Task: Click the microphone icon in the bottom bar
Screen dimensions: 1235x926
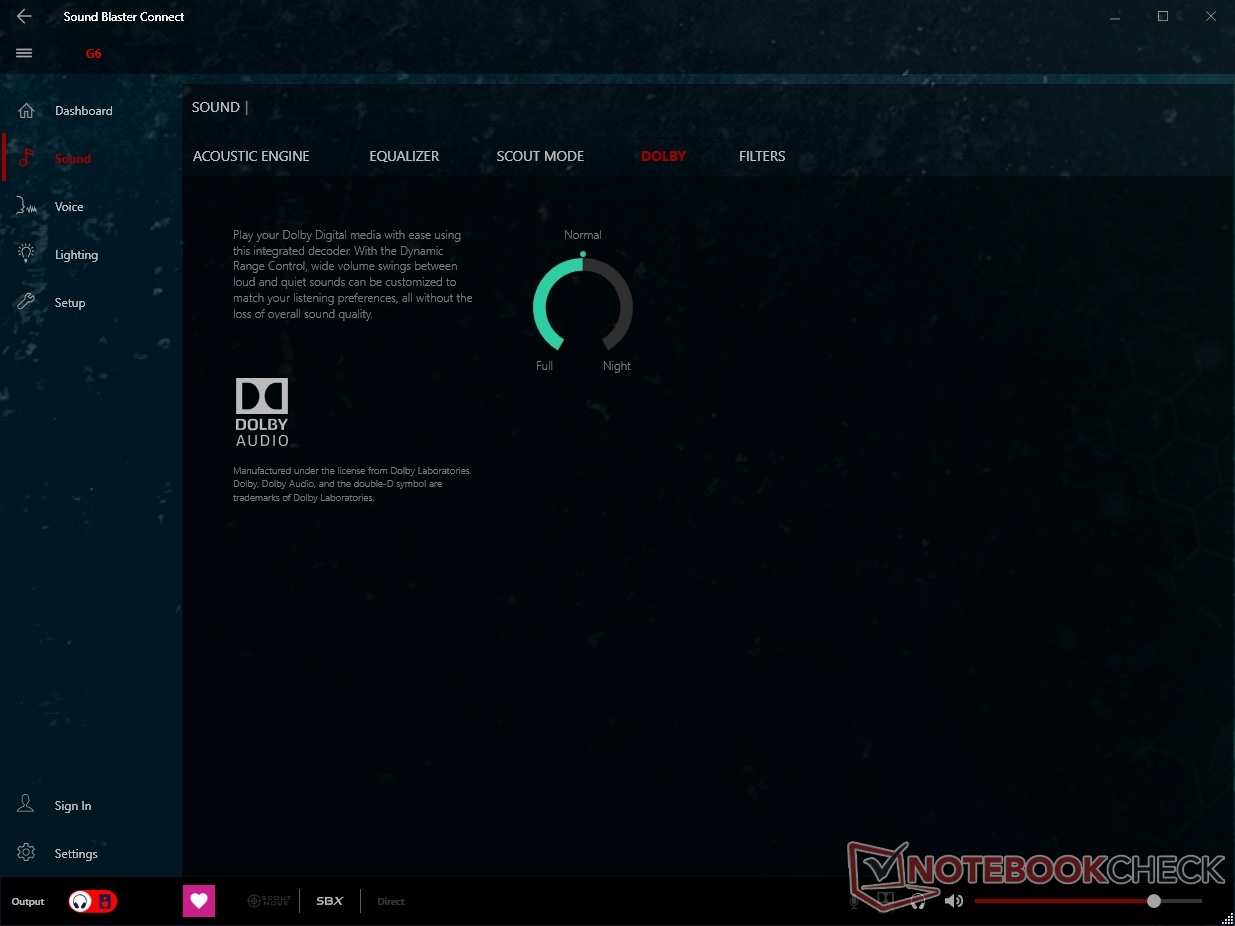Action: pos(854,901)
